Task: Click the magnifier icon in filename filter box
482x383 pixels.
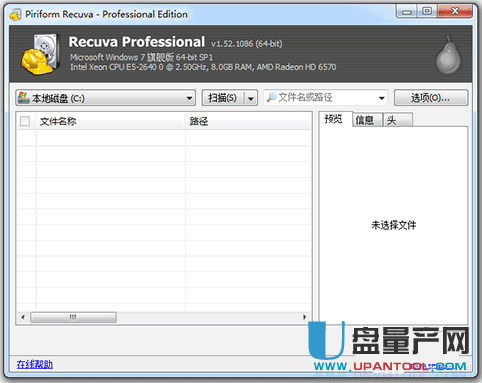Action: tap(272, 97)
